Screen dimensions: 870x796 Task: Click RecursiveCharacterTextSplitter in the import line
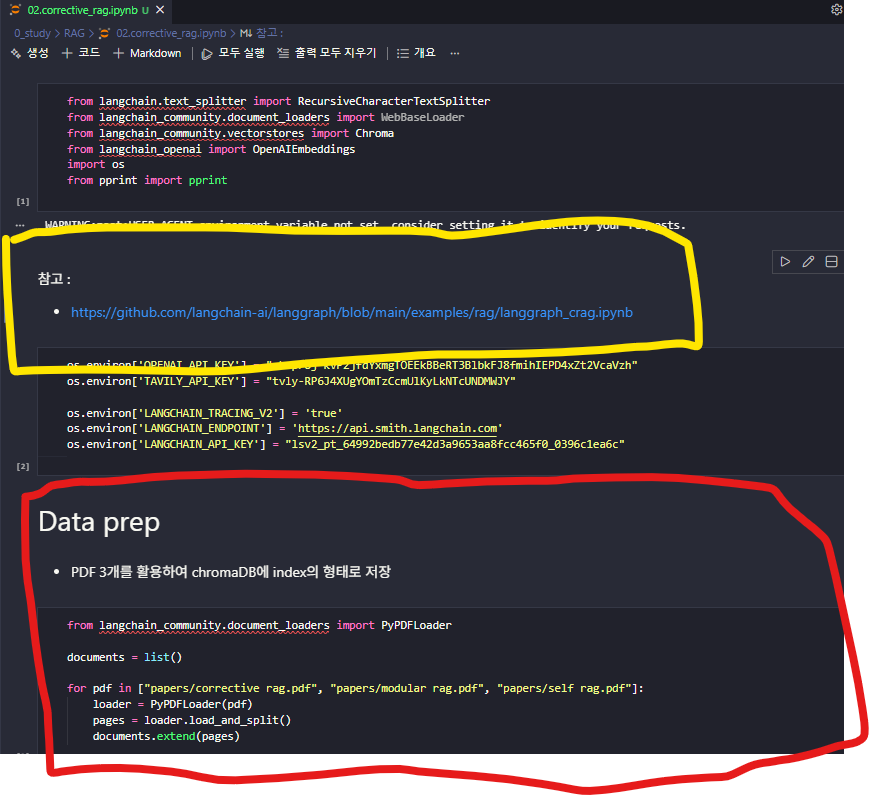pyautogui.click(x=394, y=101)
